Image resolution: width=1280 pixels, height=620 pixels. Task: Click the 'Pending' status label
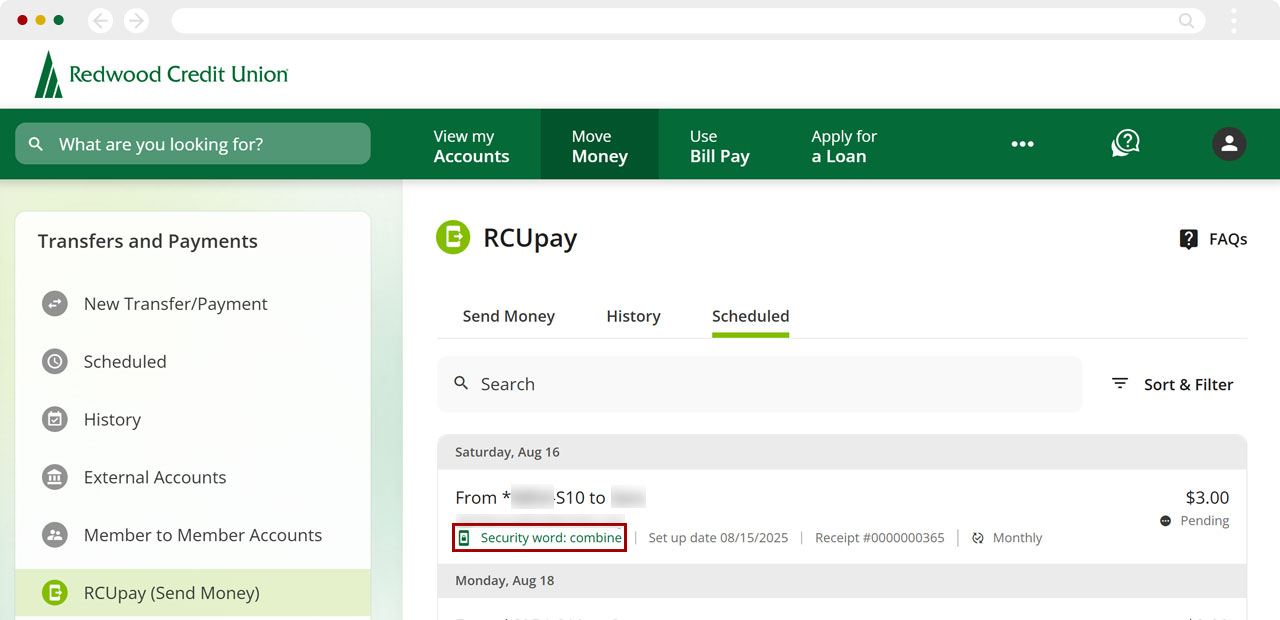(1204, 521)
